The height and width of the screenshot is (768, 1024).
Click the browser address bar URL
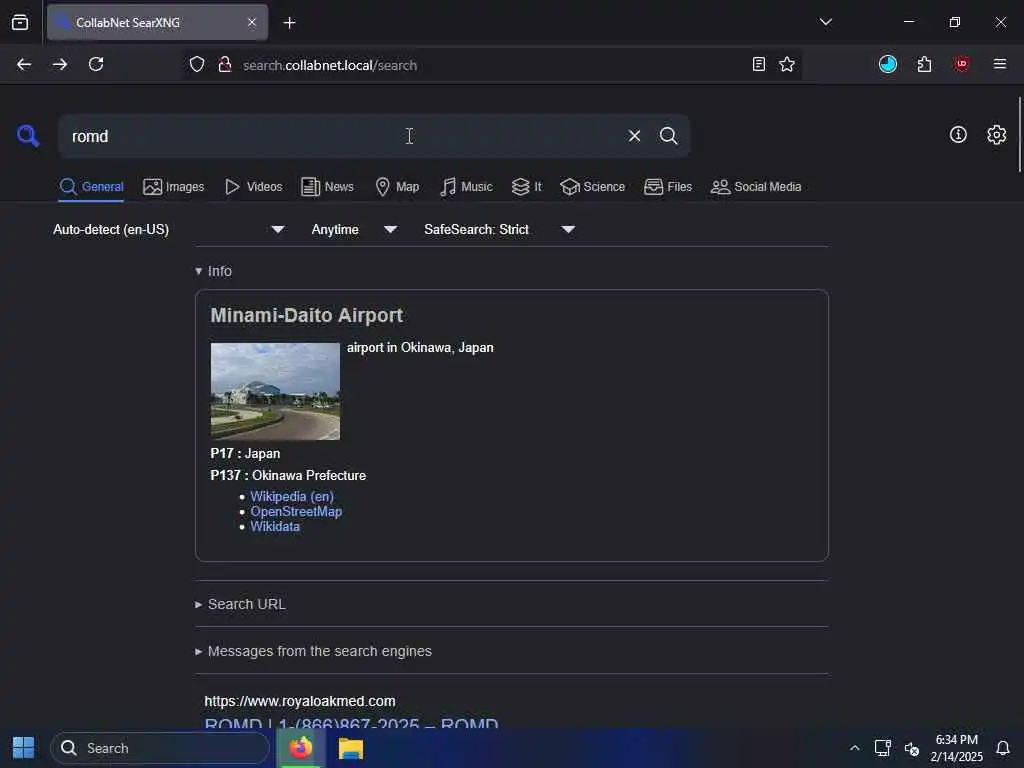(330, 65)
